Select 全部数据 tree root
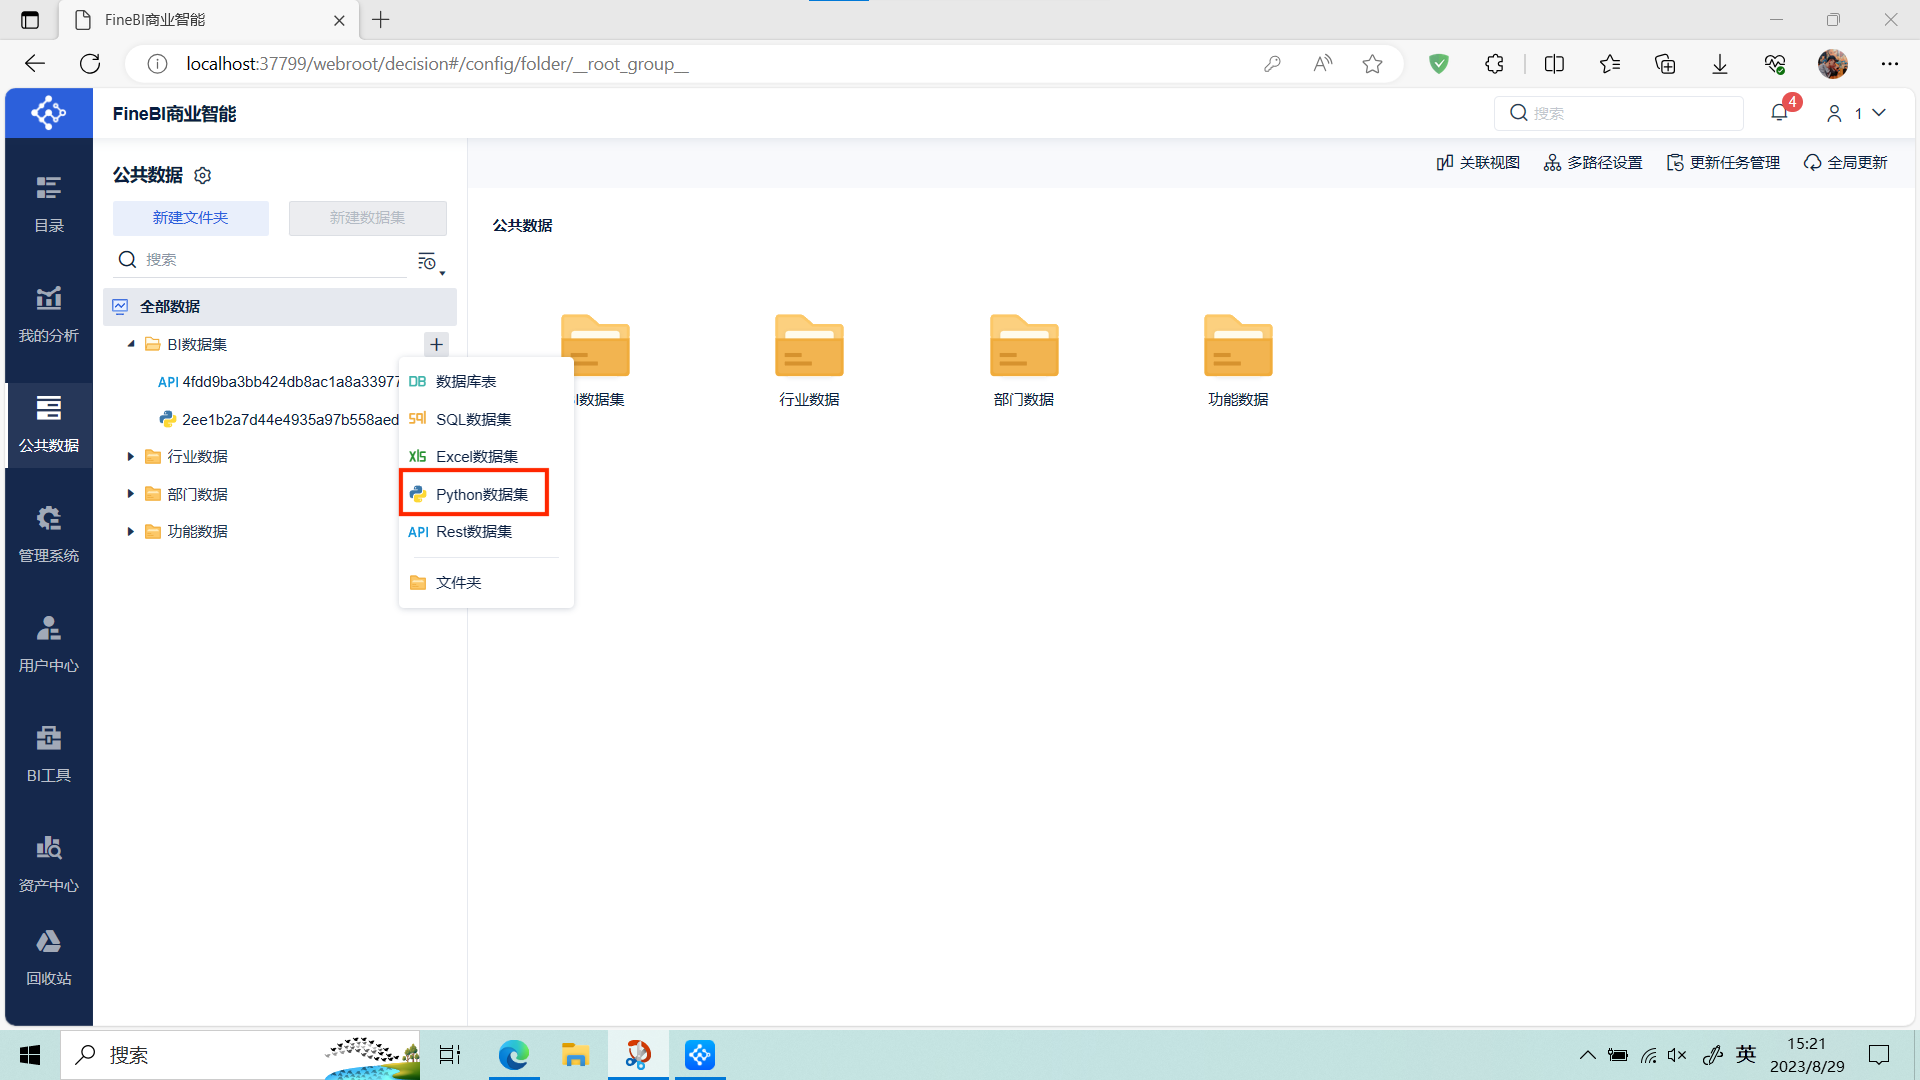This screenshot has height=1080, width=1920. pos(280,307)
